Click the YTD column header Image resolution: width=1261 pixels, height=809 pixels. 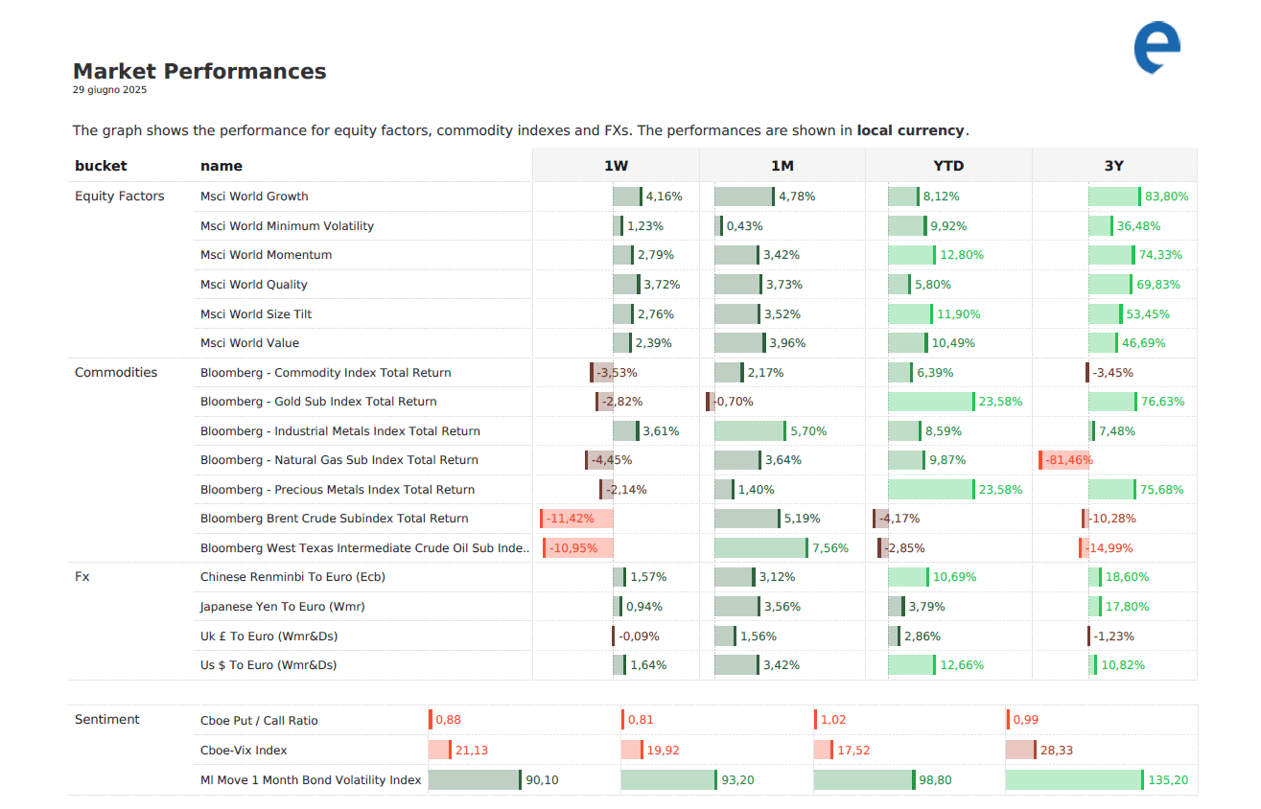(948, 166)
